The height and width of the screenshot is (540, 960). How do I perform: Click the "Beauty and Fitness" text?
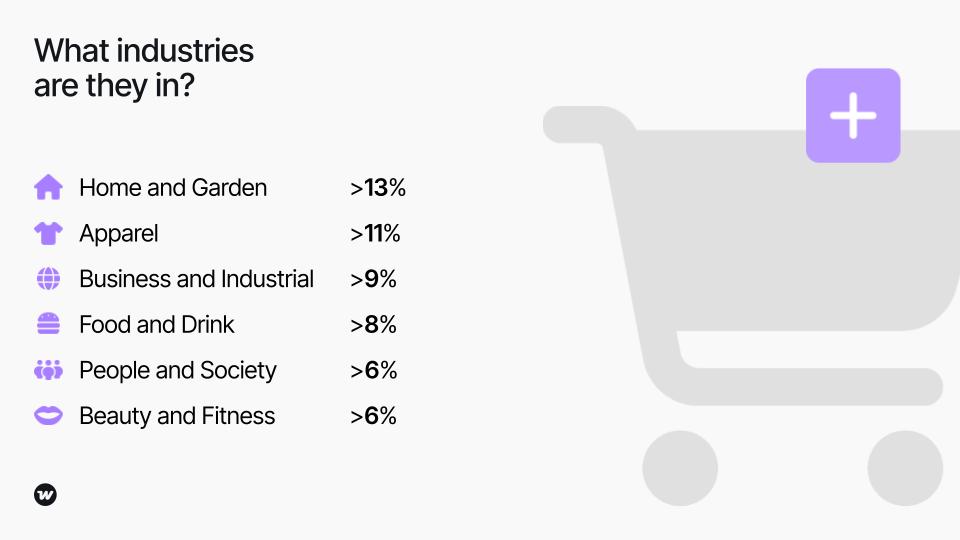pos(177,416)
